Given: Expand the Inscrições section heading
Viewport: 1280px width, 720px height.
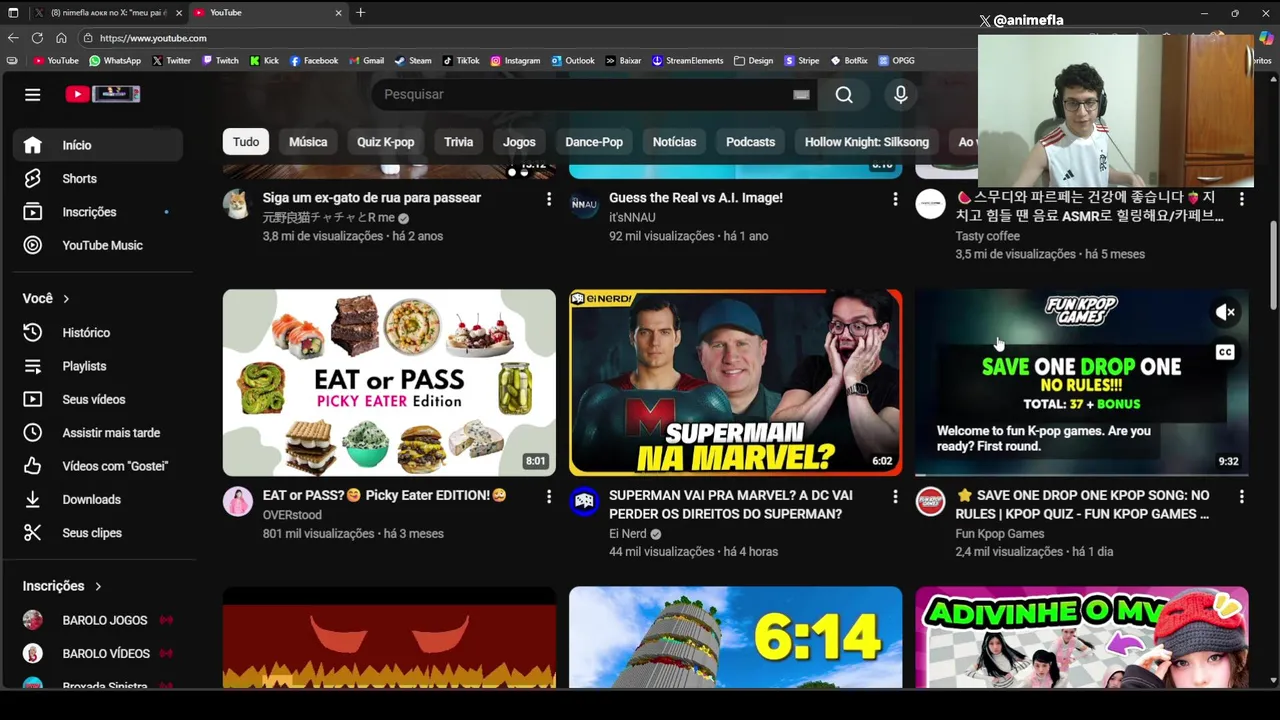Looking at the screenshot, I should (62, 586).
